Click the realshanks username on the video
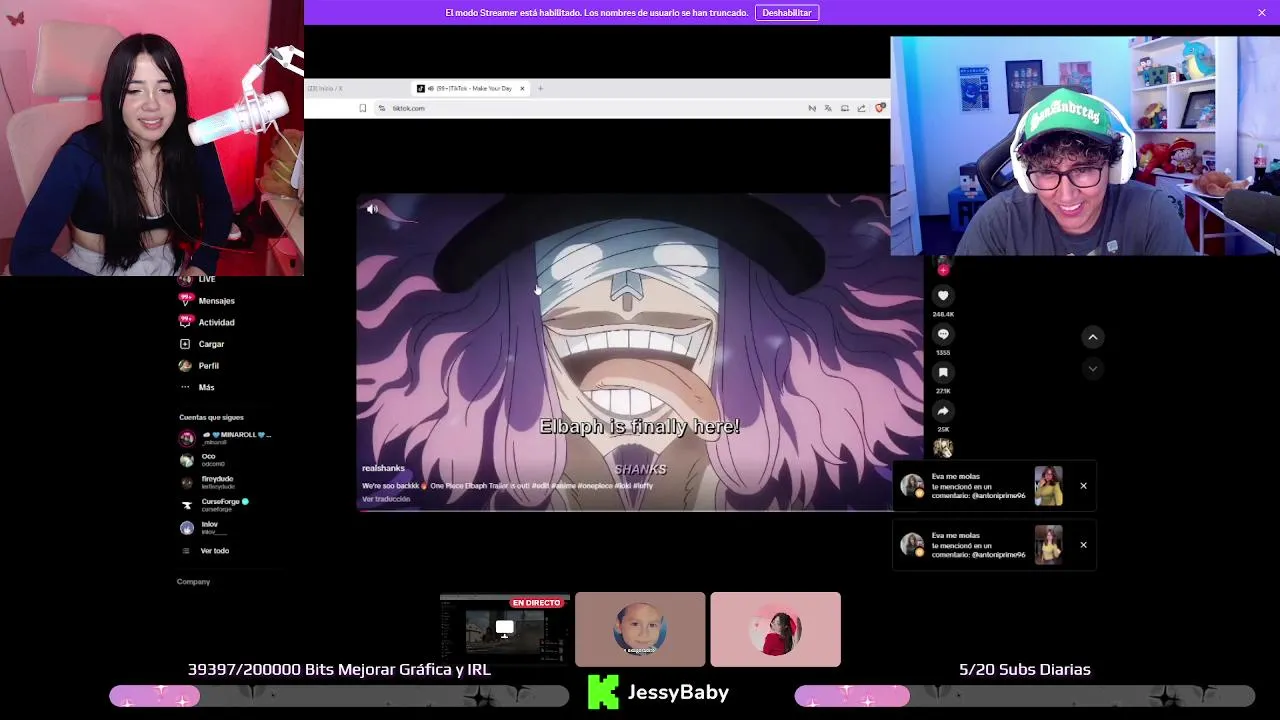 pos(383,468)
